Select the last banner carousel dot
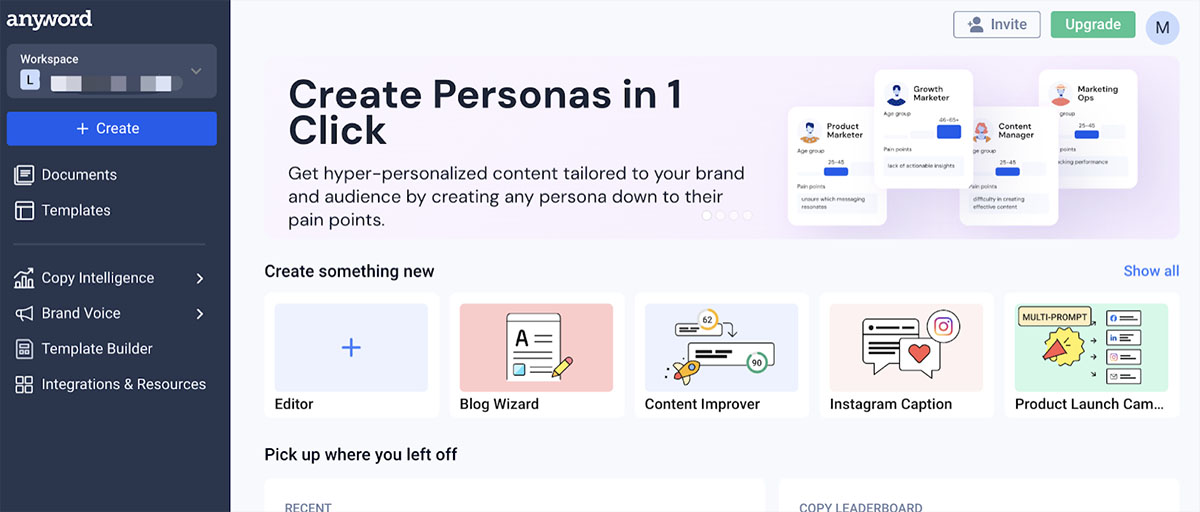Screen dimensions: 1200x512 [747, 215]
